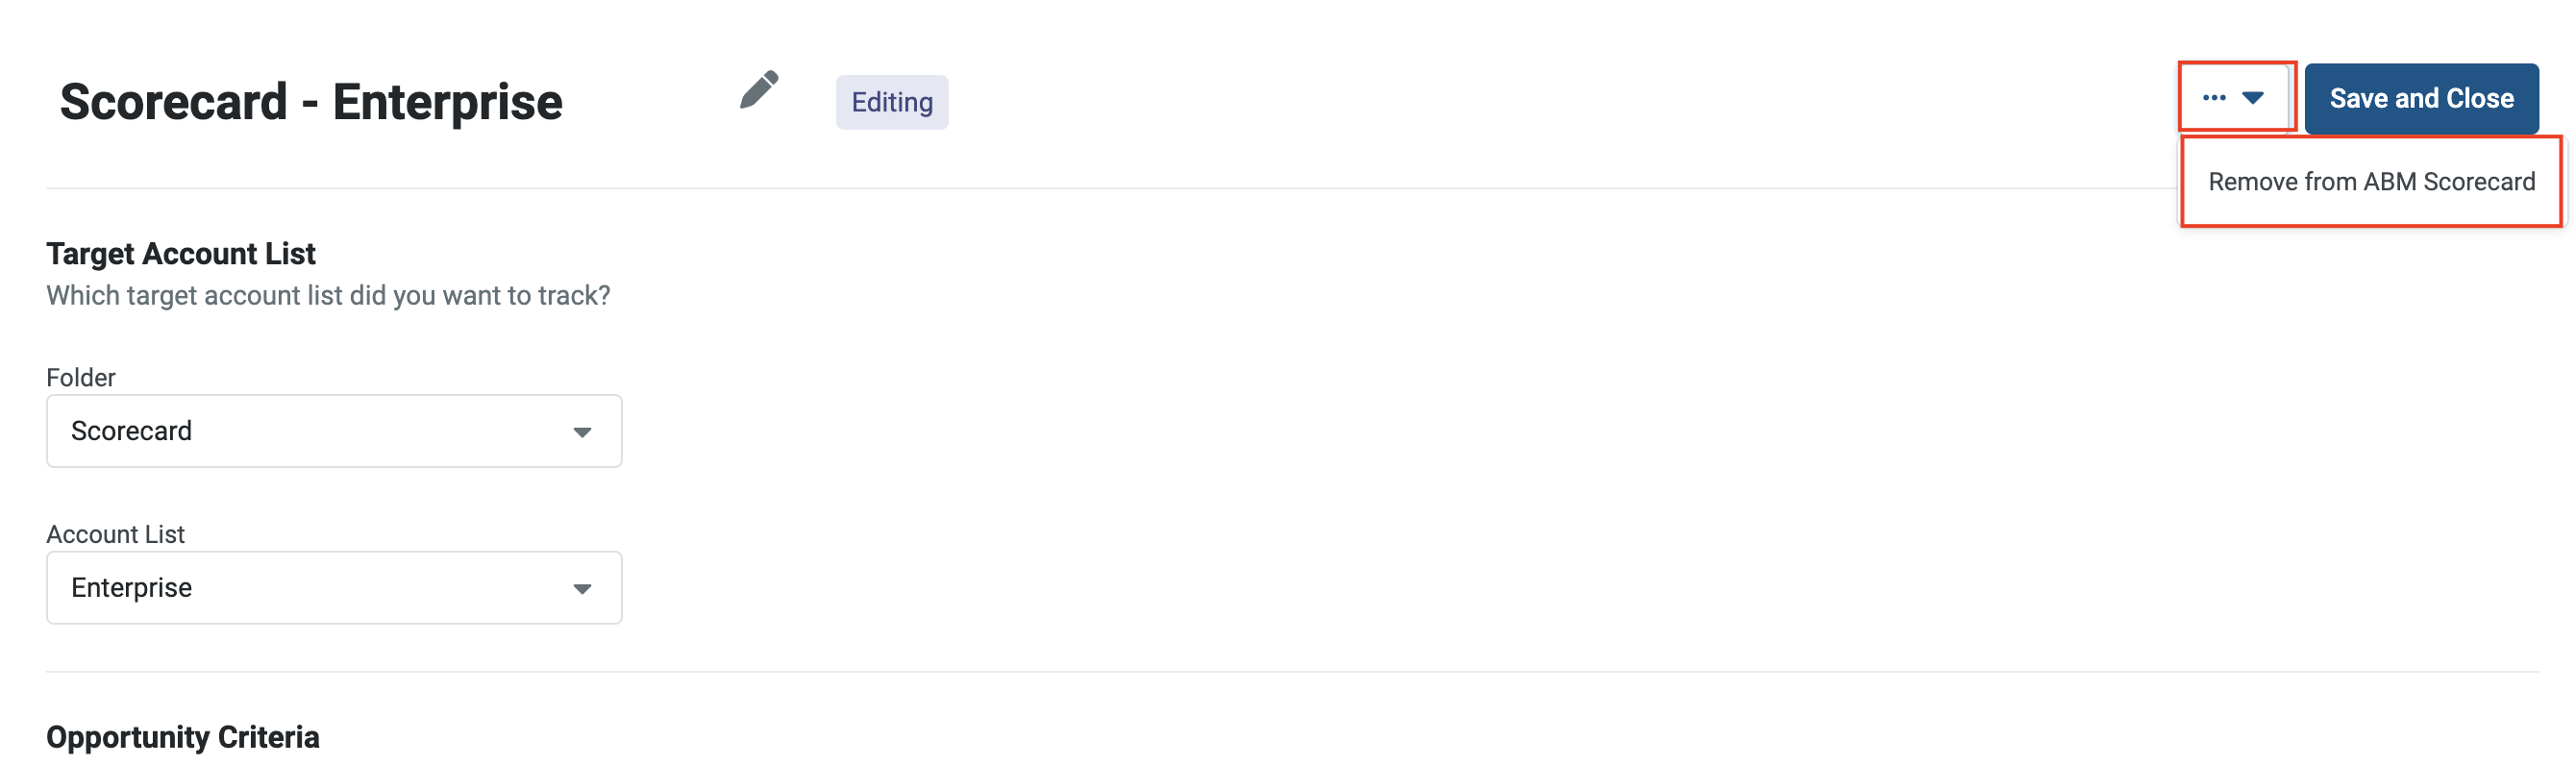
Task: Click the word Enterprise in the page title
Action: (447, 102)
